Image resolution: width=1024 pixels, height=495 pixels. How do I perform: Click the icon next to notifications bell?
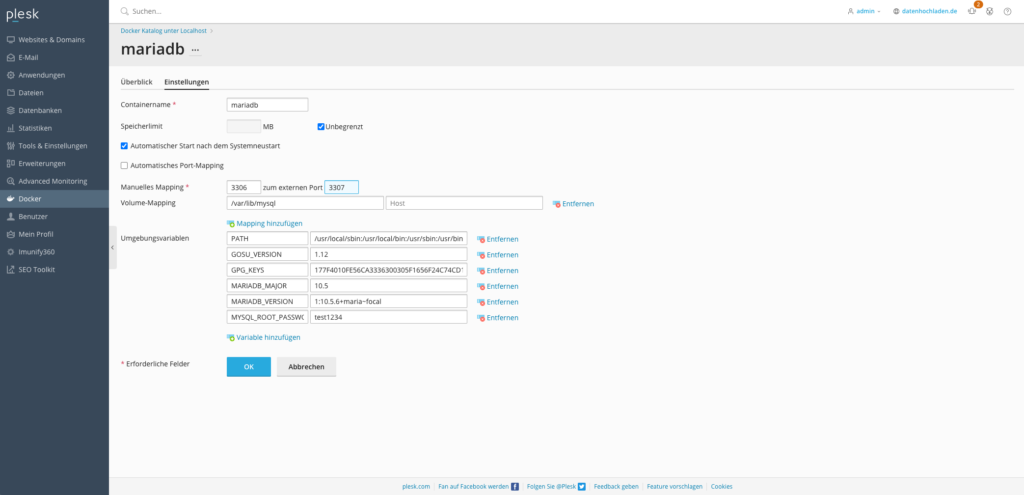(x=989, y=11)
